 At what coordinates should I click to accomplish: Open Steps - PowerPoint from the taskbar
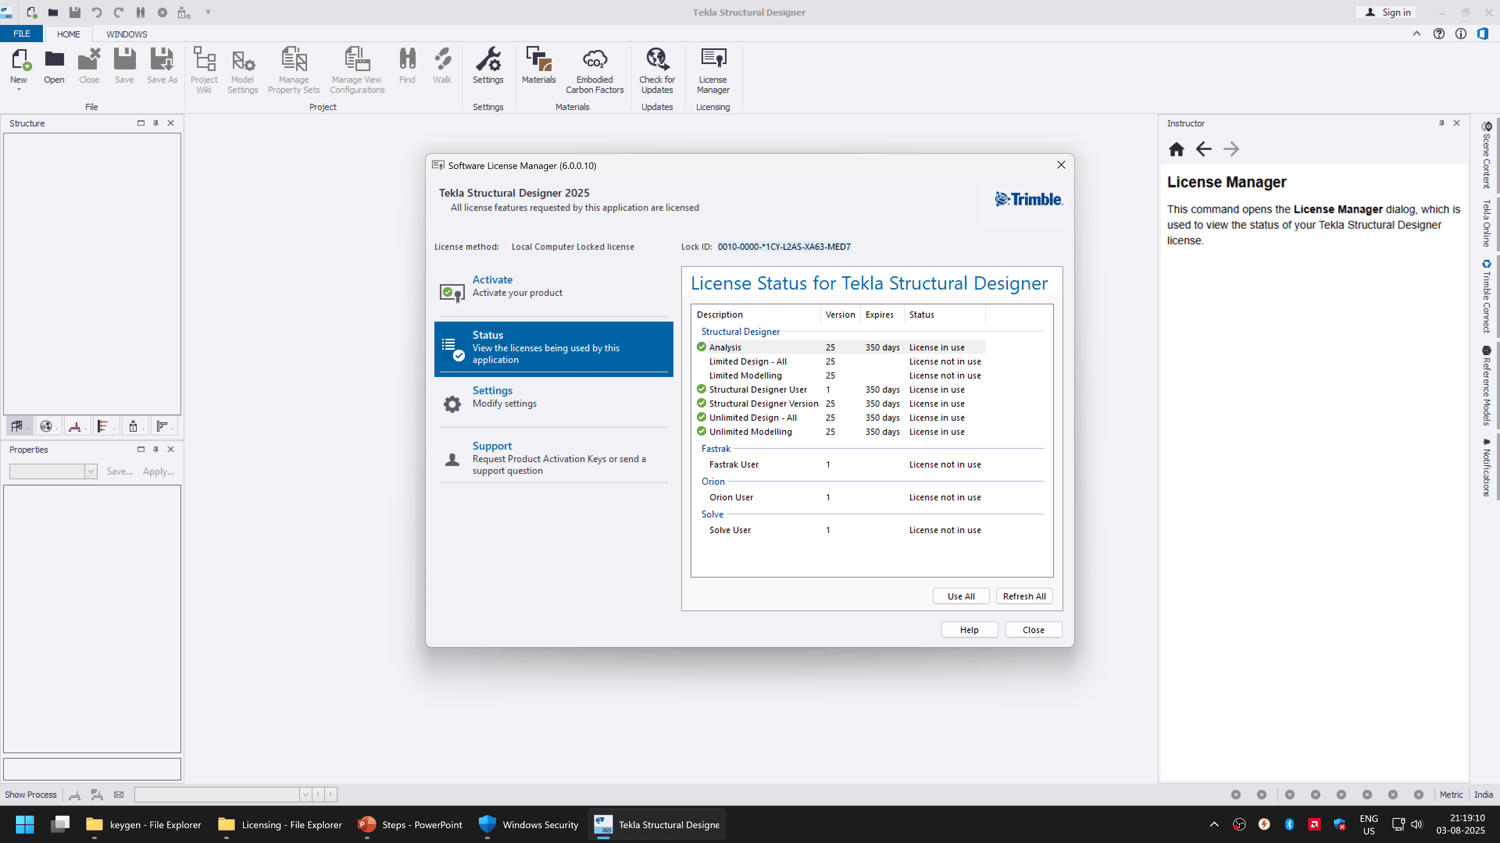click(410, 825)
